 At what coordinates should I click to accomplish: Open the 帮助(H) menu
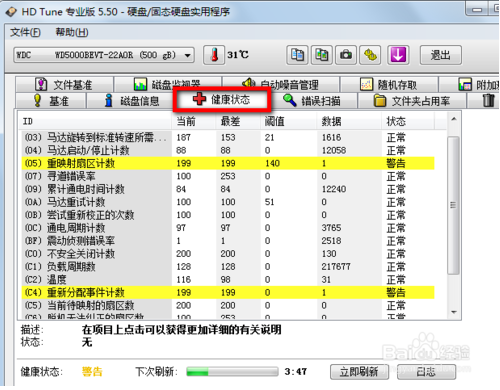(x=72, y=32)
